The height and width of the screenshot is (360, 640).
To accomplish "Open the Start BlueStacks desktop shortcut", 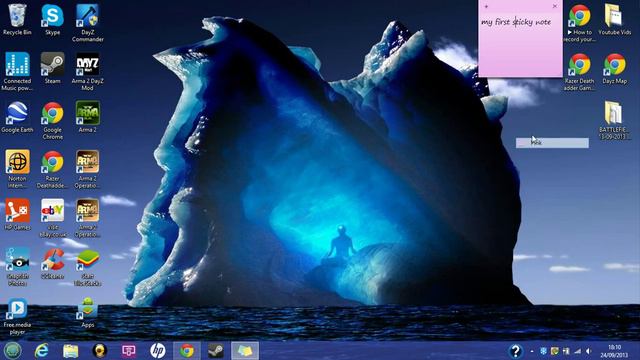I will click(87, 267).
